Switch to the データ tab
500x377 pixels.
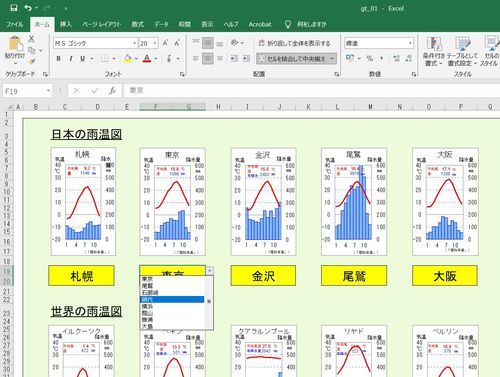161,24
